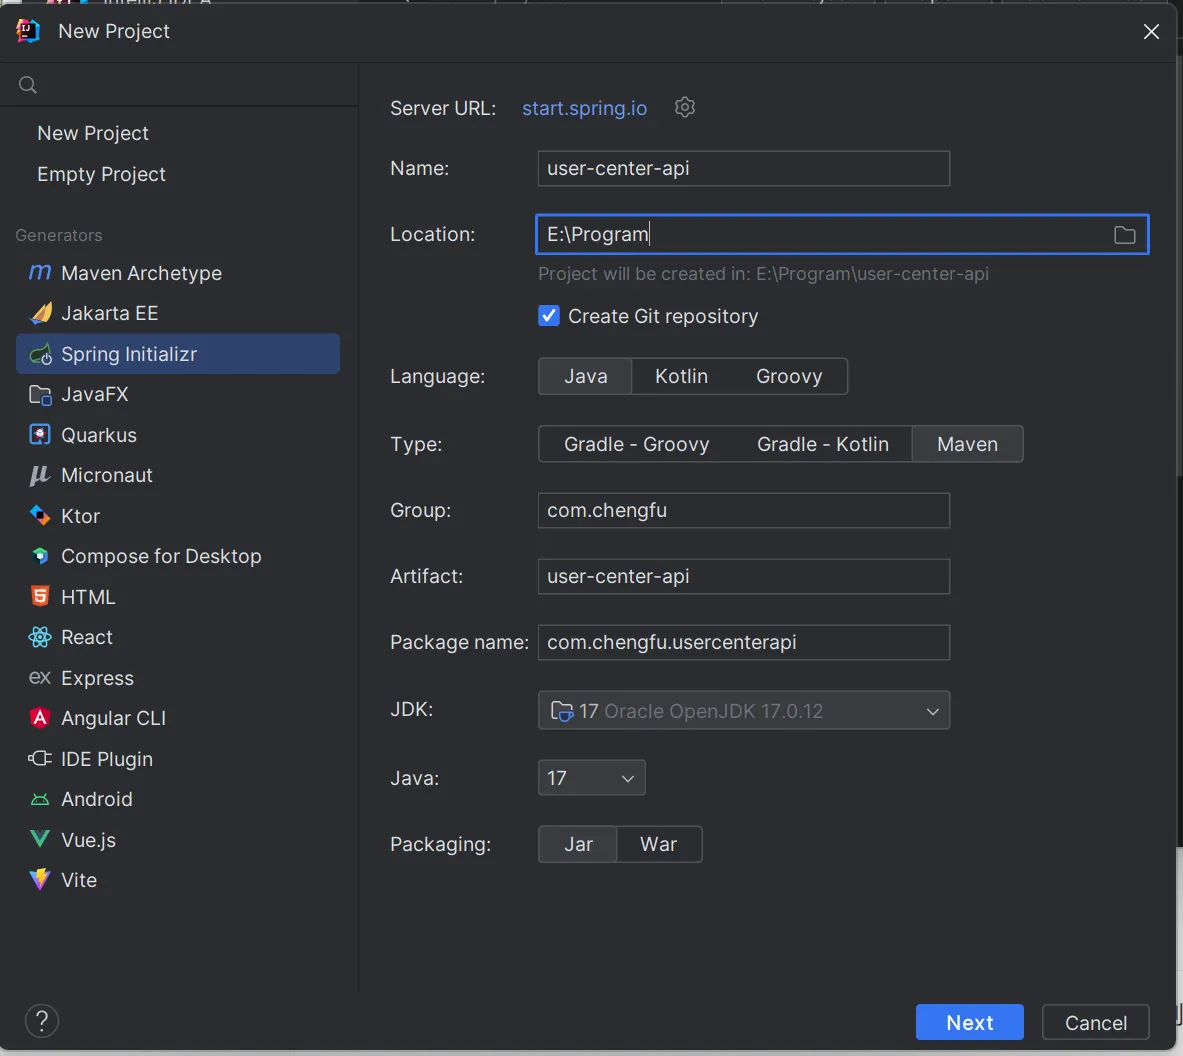Screen dimensions: 1183x1056
Task: Select Quarkus generator entry
Action: coord(178,435)
